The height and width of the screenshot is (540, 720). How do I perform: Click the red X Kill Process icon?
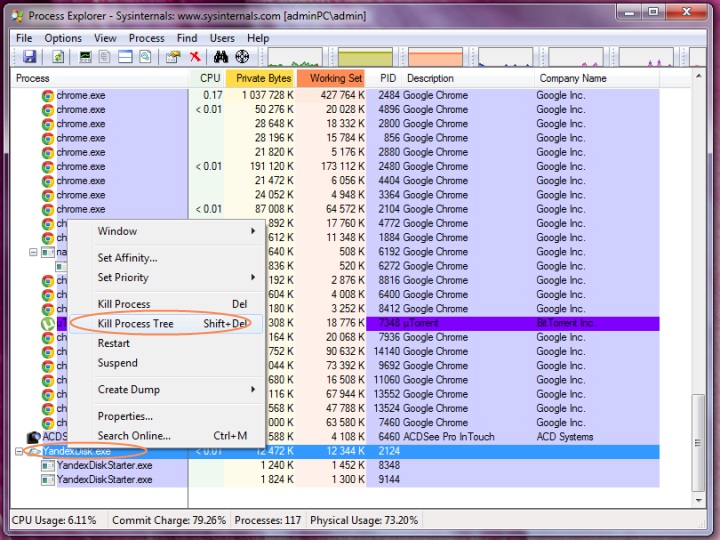[x=195, y=56]
